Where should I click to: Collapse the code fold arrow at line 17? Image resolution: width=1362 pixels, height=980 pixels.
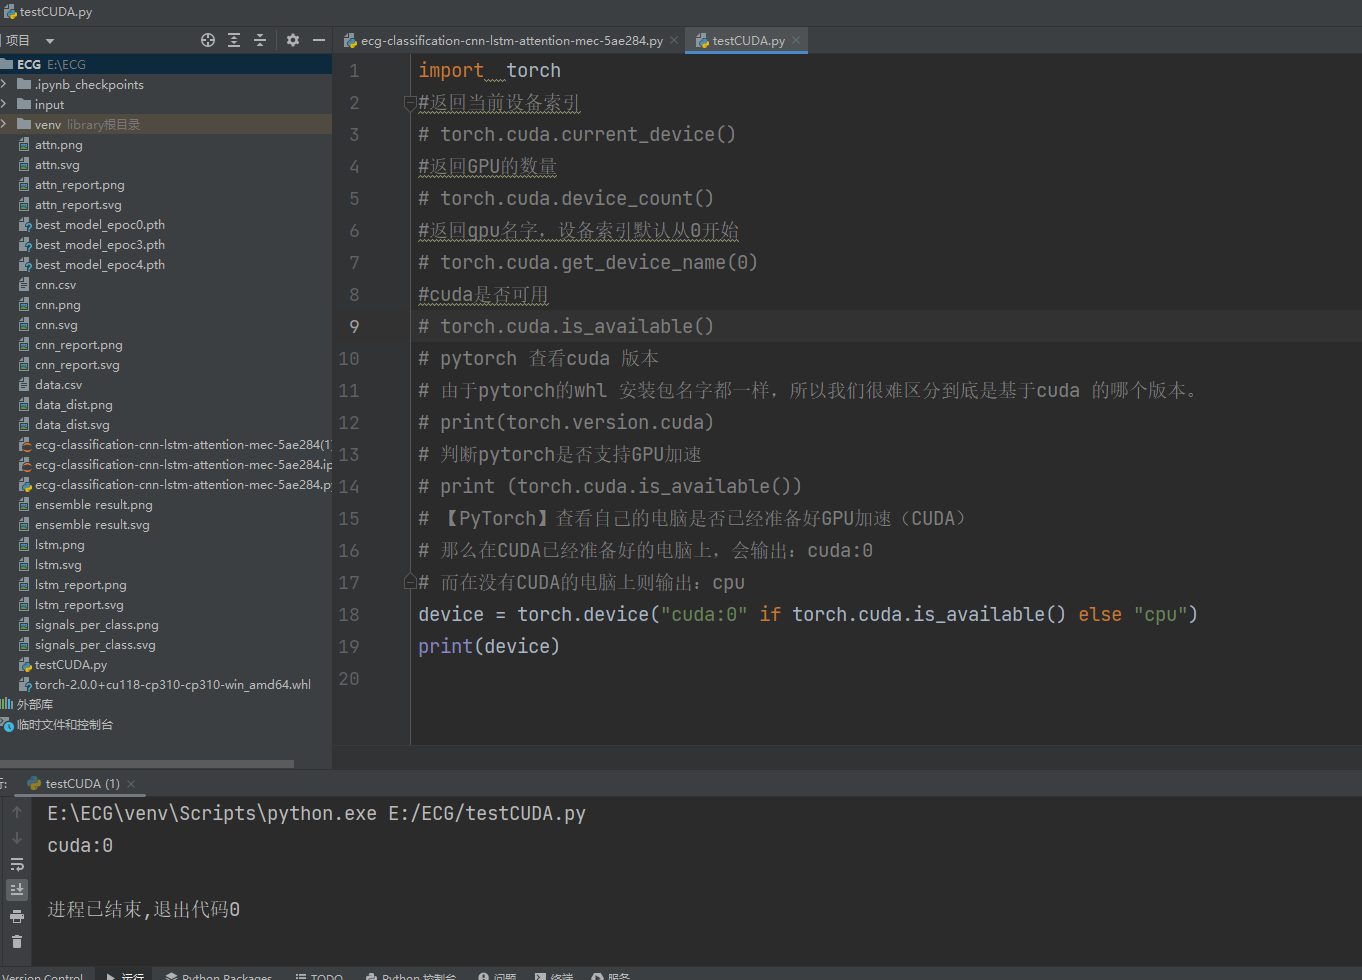coord(410,582)
